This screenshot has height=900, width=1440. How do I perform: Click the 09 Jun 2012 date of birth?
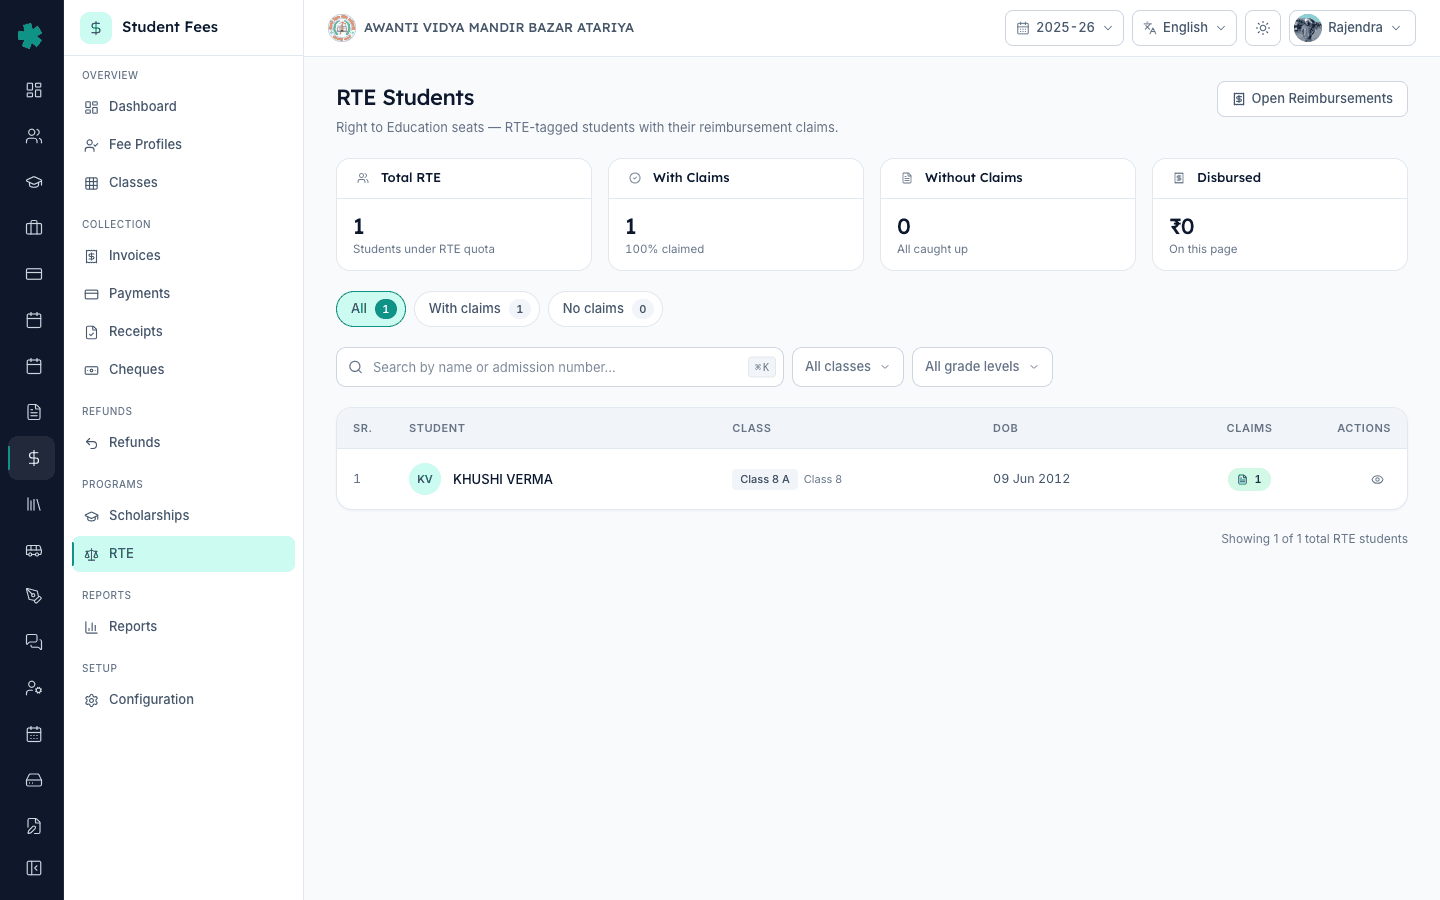(x=1031, y=479)
